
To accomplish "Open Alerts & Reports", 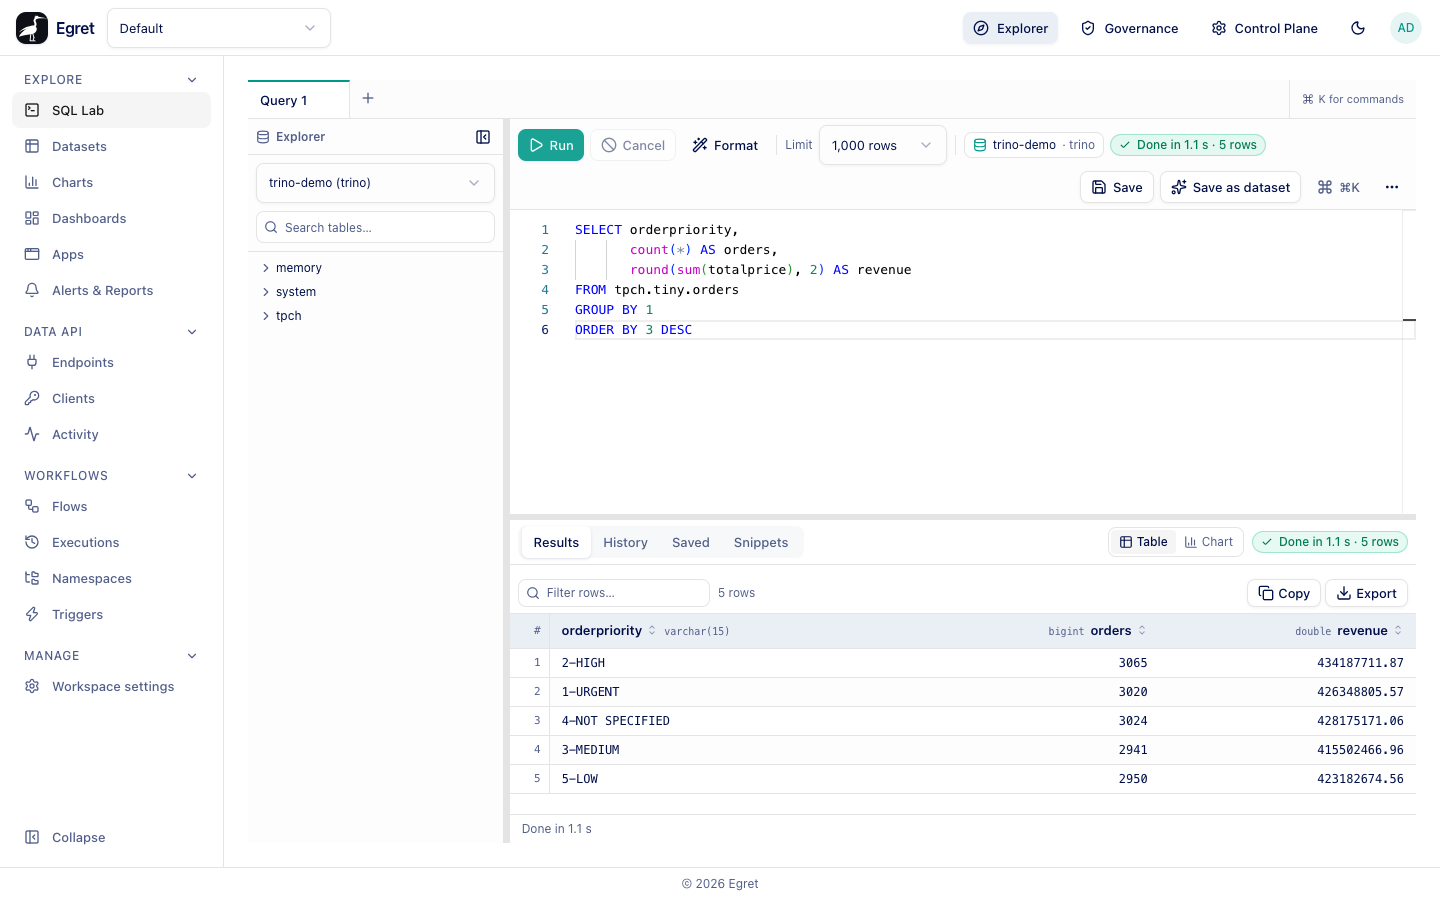I will pos(111,290).
